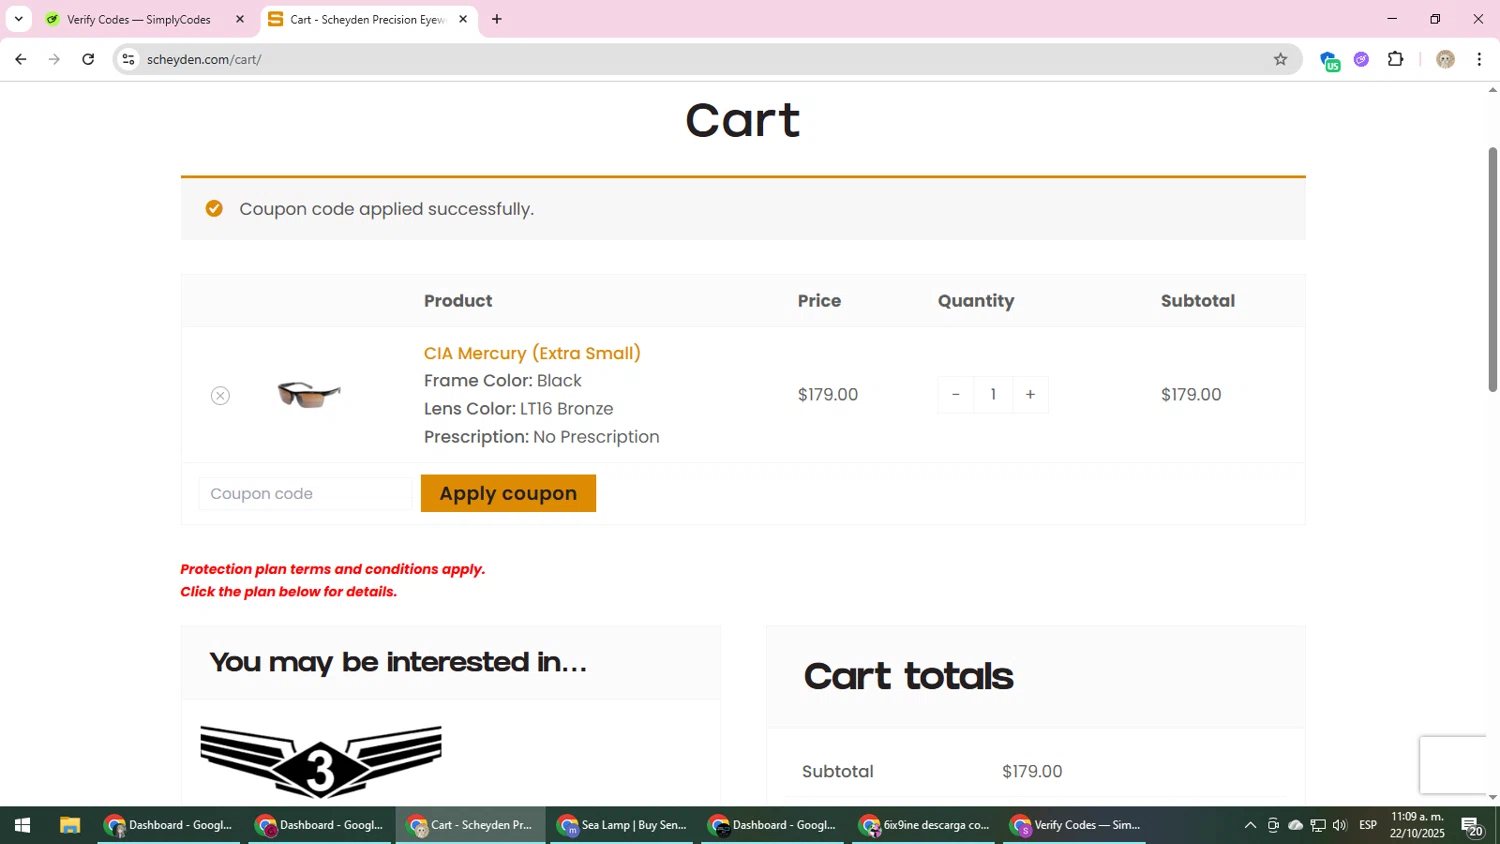
Task: Switch to Sea Lamp taskbar window
Action: click(x=622, y=825)
